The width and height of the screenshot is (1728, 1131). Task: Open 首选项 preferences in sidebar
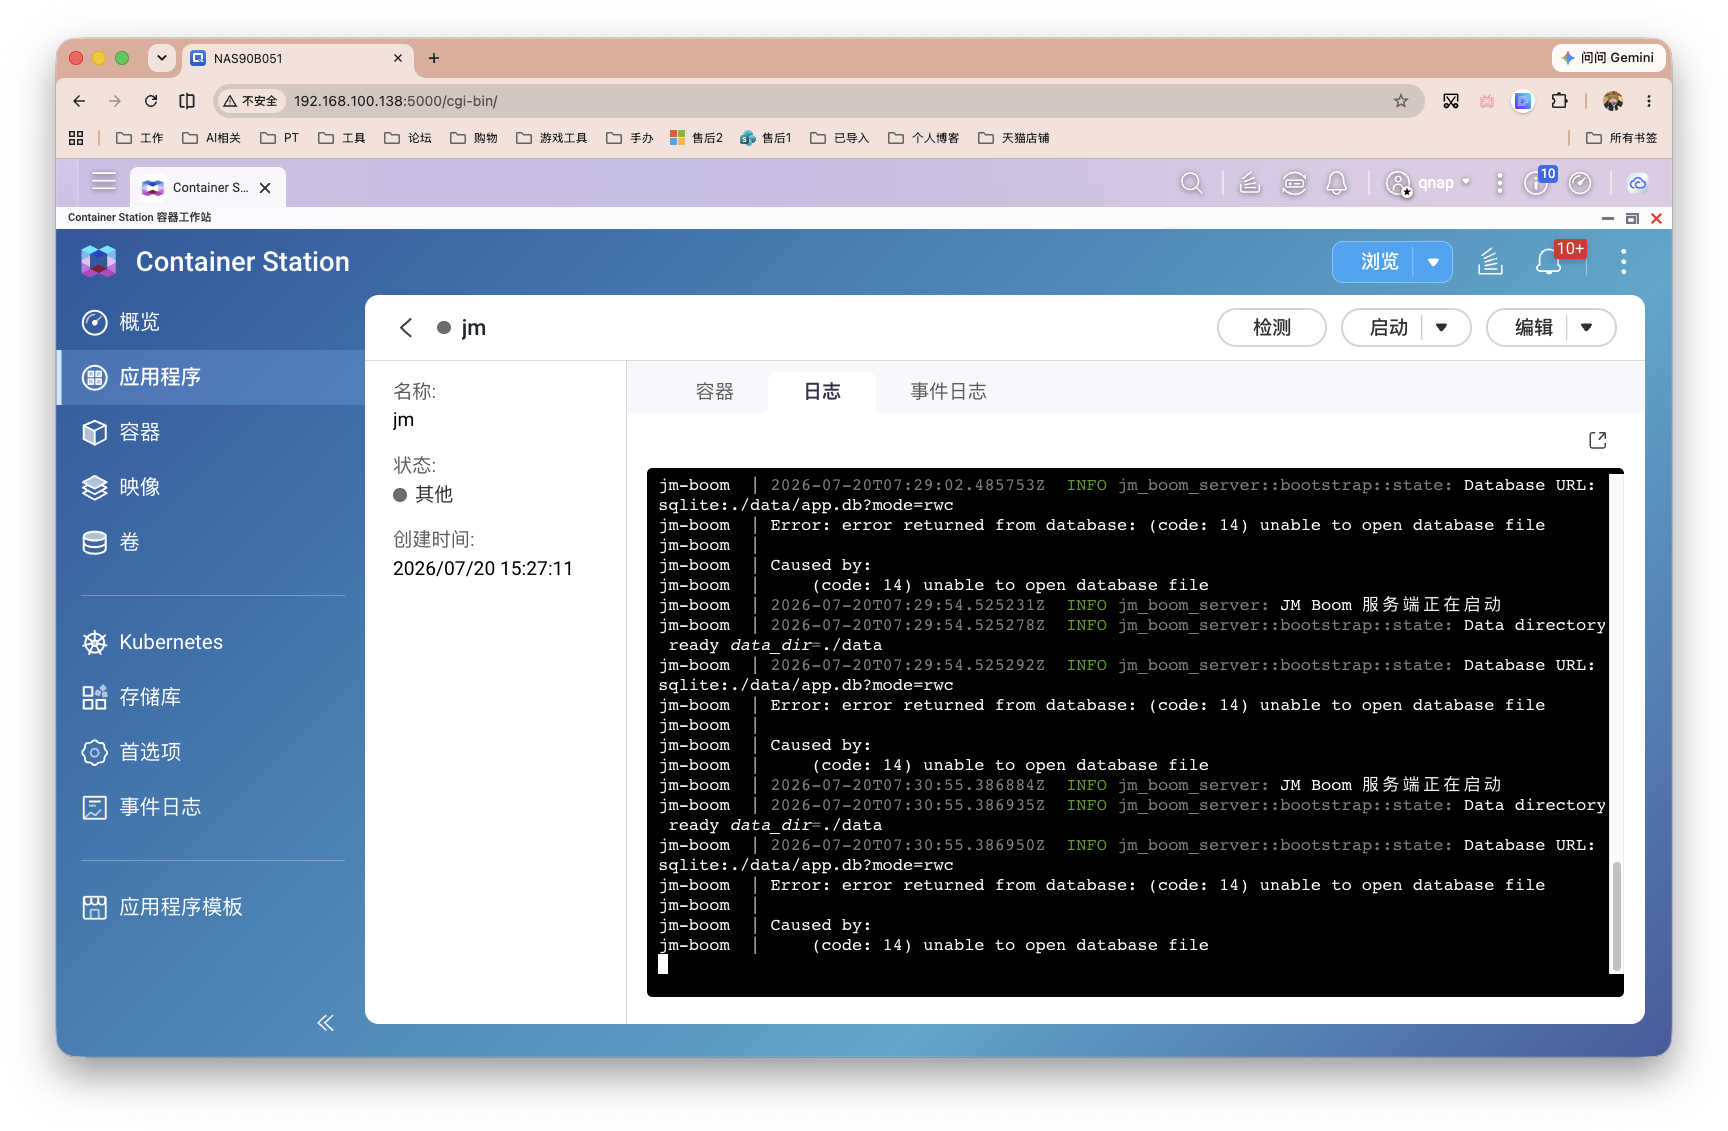tap(211, 752)
